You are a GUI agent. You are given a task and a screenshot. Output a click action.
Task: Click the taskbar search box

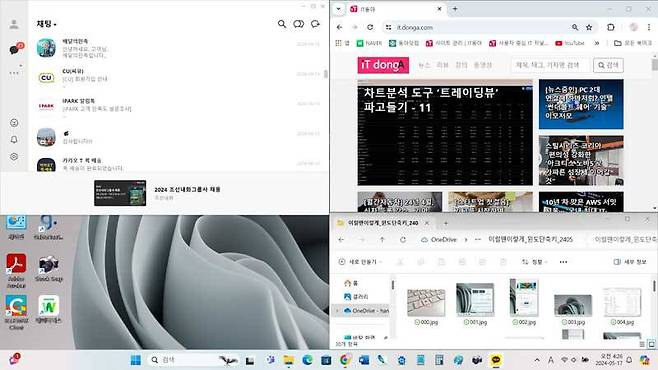click(193, 360)
